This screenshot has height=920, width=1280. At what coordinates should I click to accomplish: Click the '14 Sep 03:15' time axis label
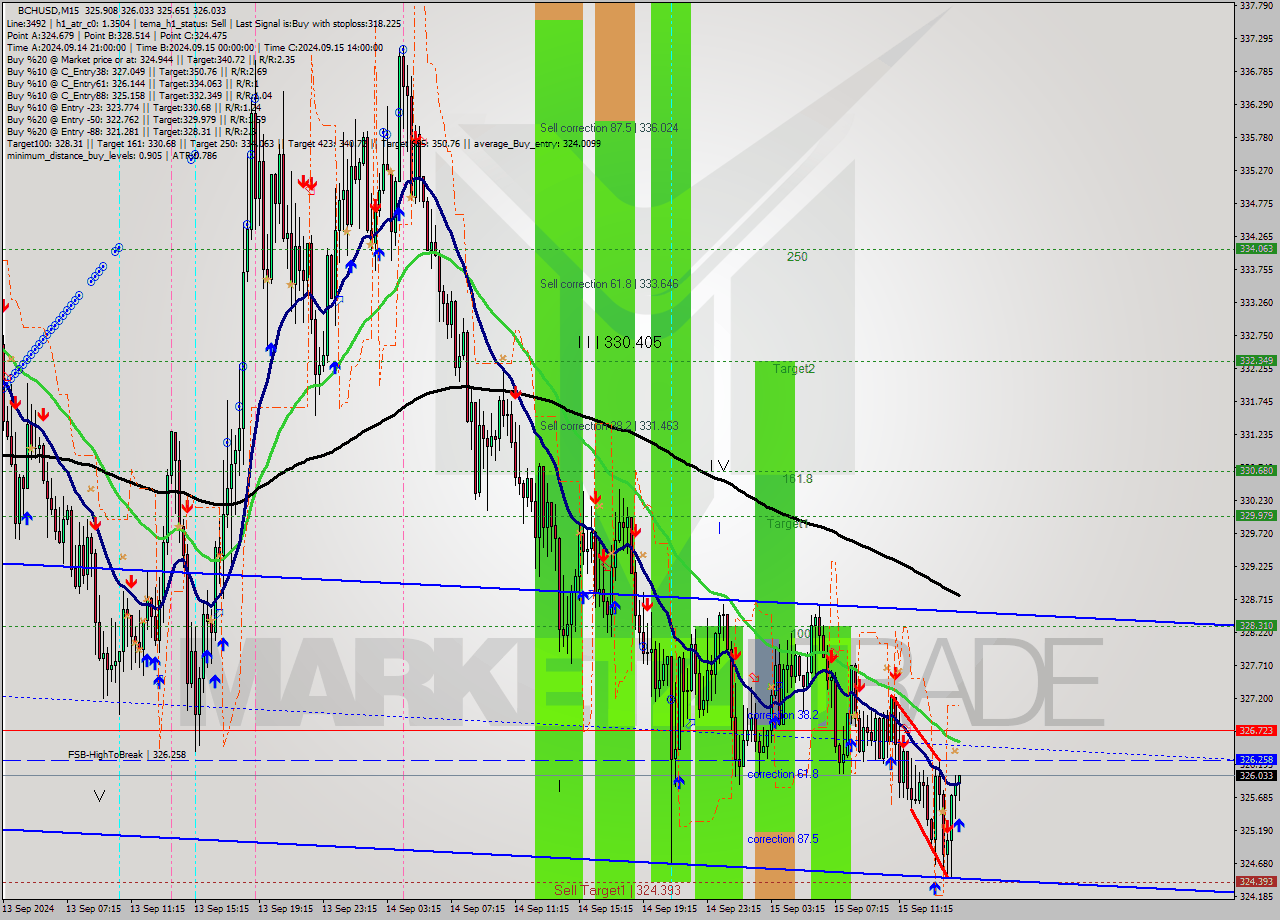(413, 910)
